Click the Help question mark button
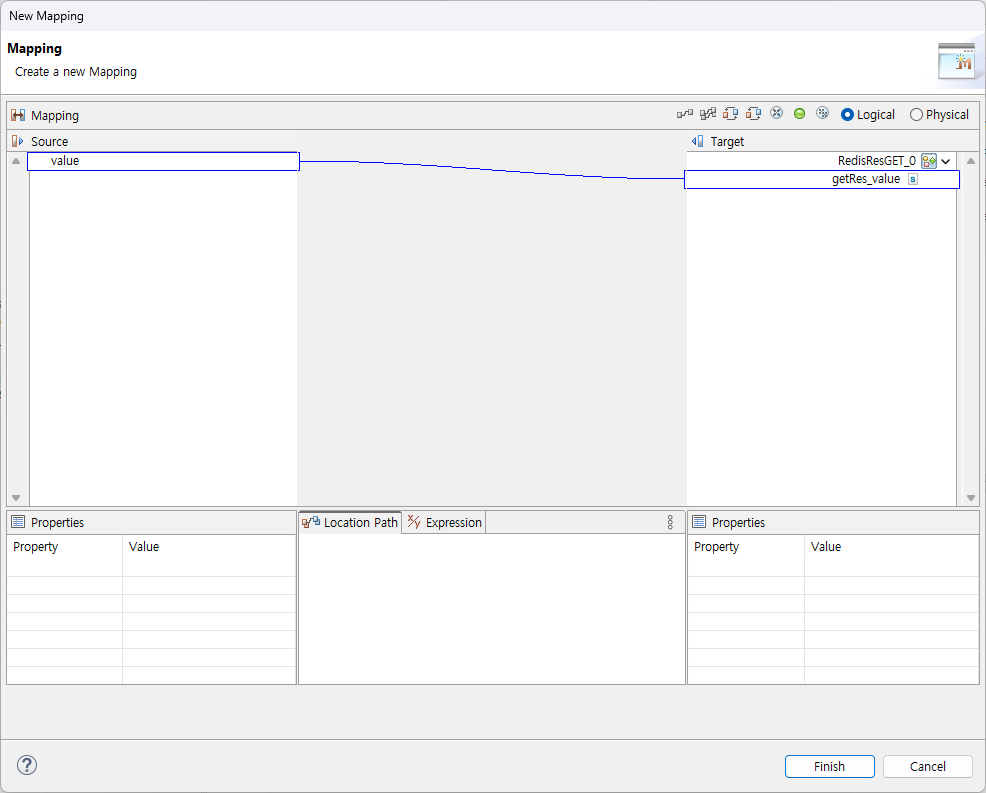Screen dimensions: 986x793 [26, 765]
